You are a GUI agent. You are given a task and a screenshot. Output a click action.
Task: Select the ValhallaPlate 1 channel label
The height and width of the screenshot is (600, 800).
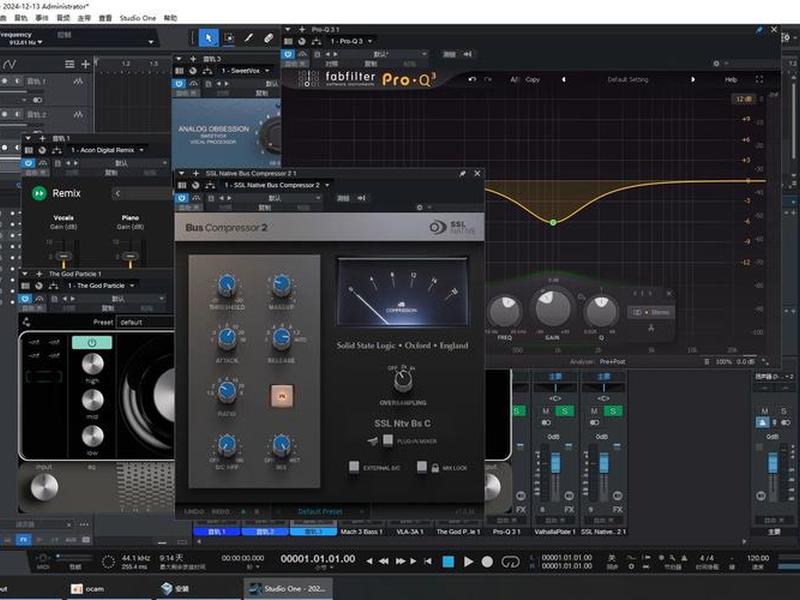[555, 532]
